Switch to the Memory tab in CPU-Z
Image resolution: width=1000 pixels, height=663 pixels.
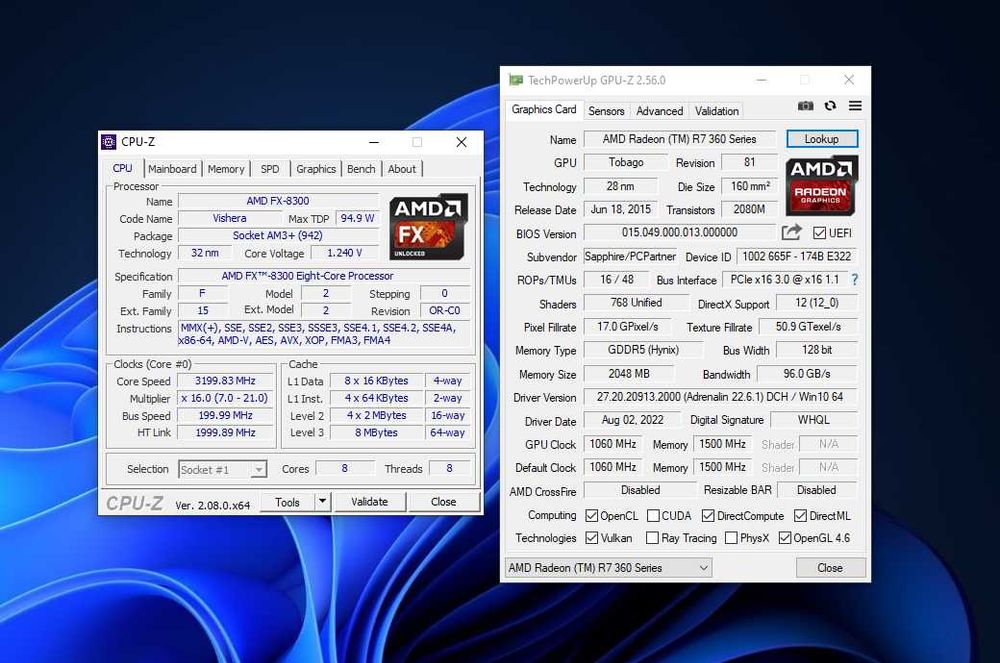pyautogui.click(x=226, y=169)
